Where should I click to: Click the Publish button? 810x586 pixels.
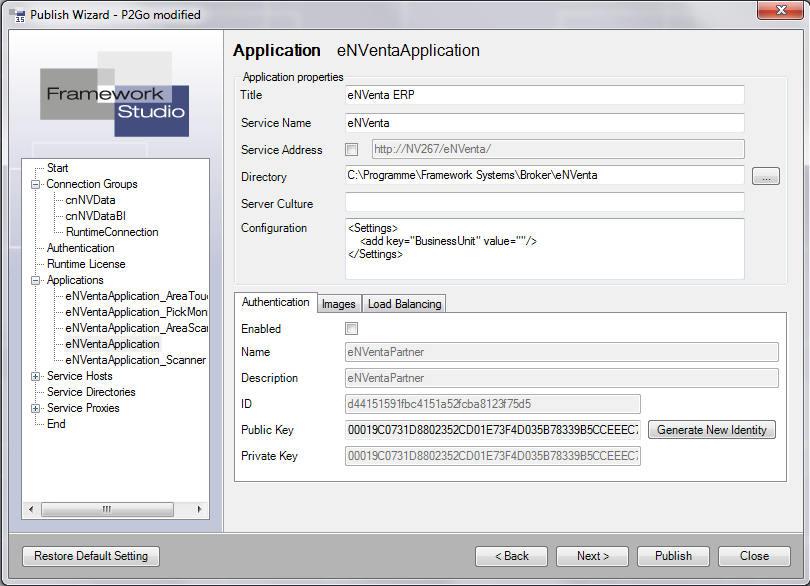point(673,556)
